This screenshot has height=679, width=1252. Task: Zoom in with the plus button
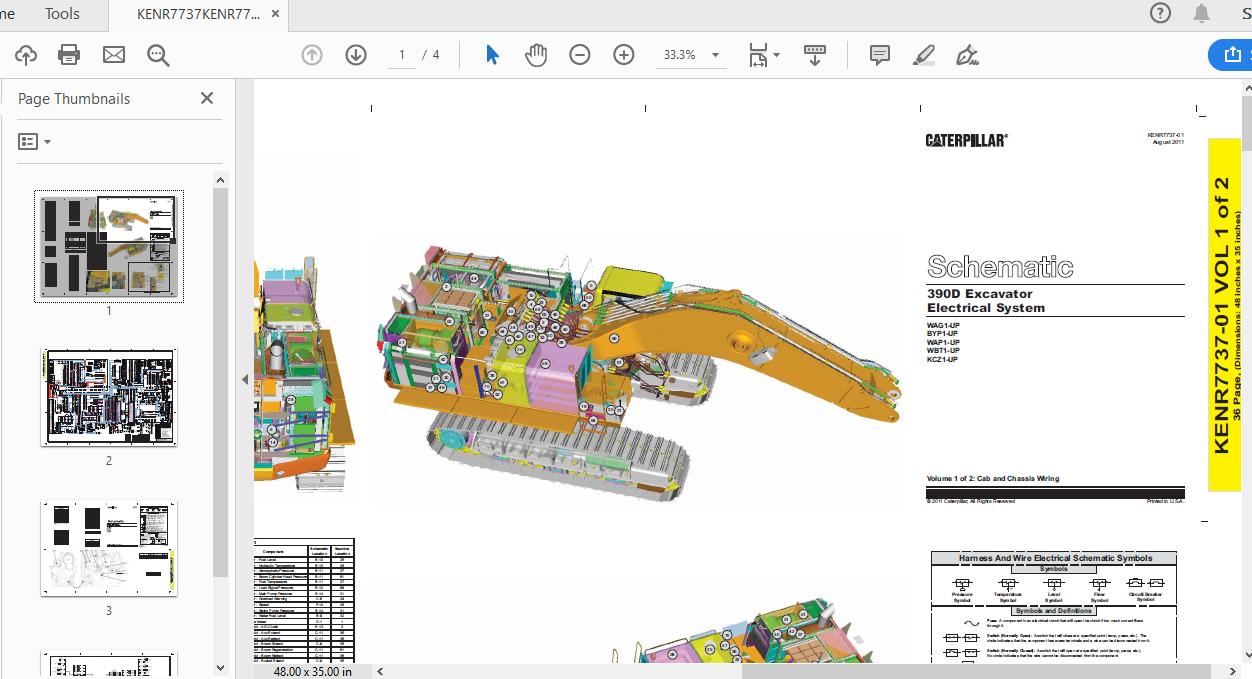[x=624, y=55]
